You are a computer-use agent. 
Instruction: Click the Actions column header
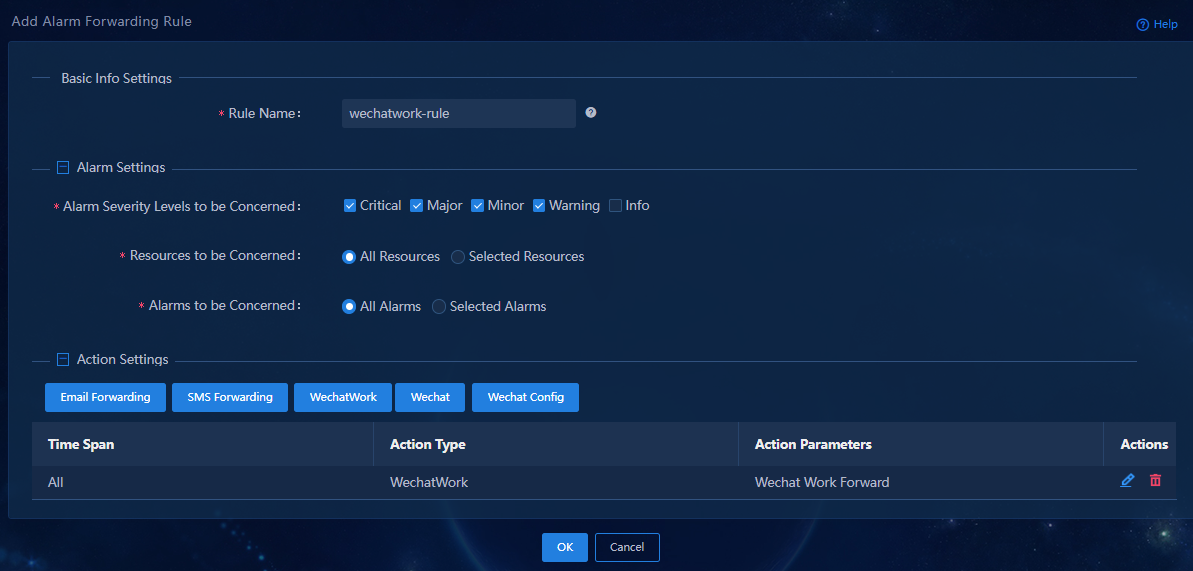click(x=1140, y=444)
